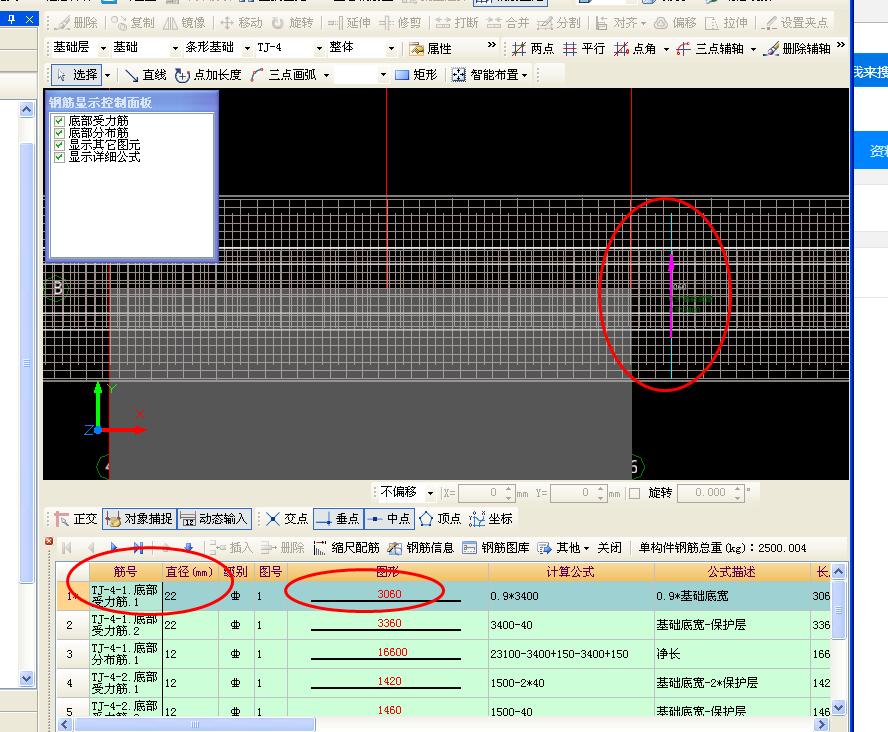This screenshot has width=888, height=732.
Task: Toggle 正交 orthogonal mode
Action: tap(76, 519)
